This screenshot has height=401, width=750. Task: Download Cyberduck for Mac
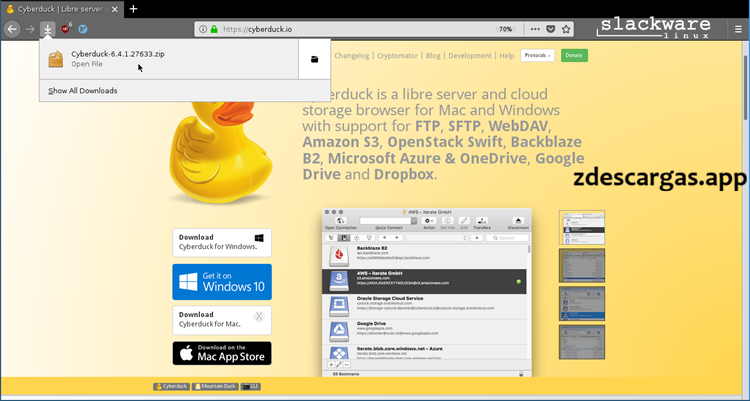click(x=222, y=320)
